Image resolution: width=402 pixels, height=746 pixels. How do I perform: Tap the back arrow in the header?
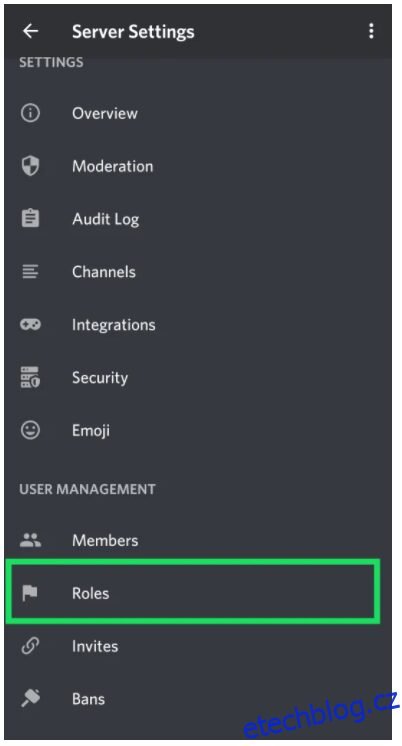(x=30, y=31)
